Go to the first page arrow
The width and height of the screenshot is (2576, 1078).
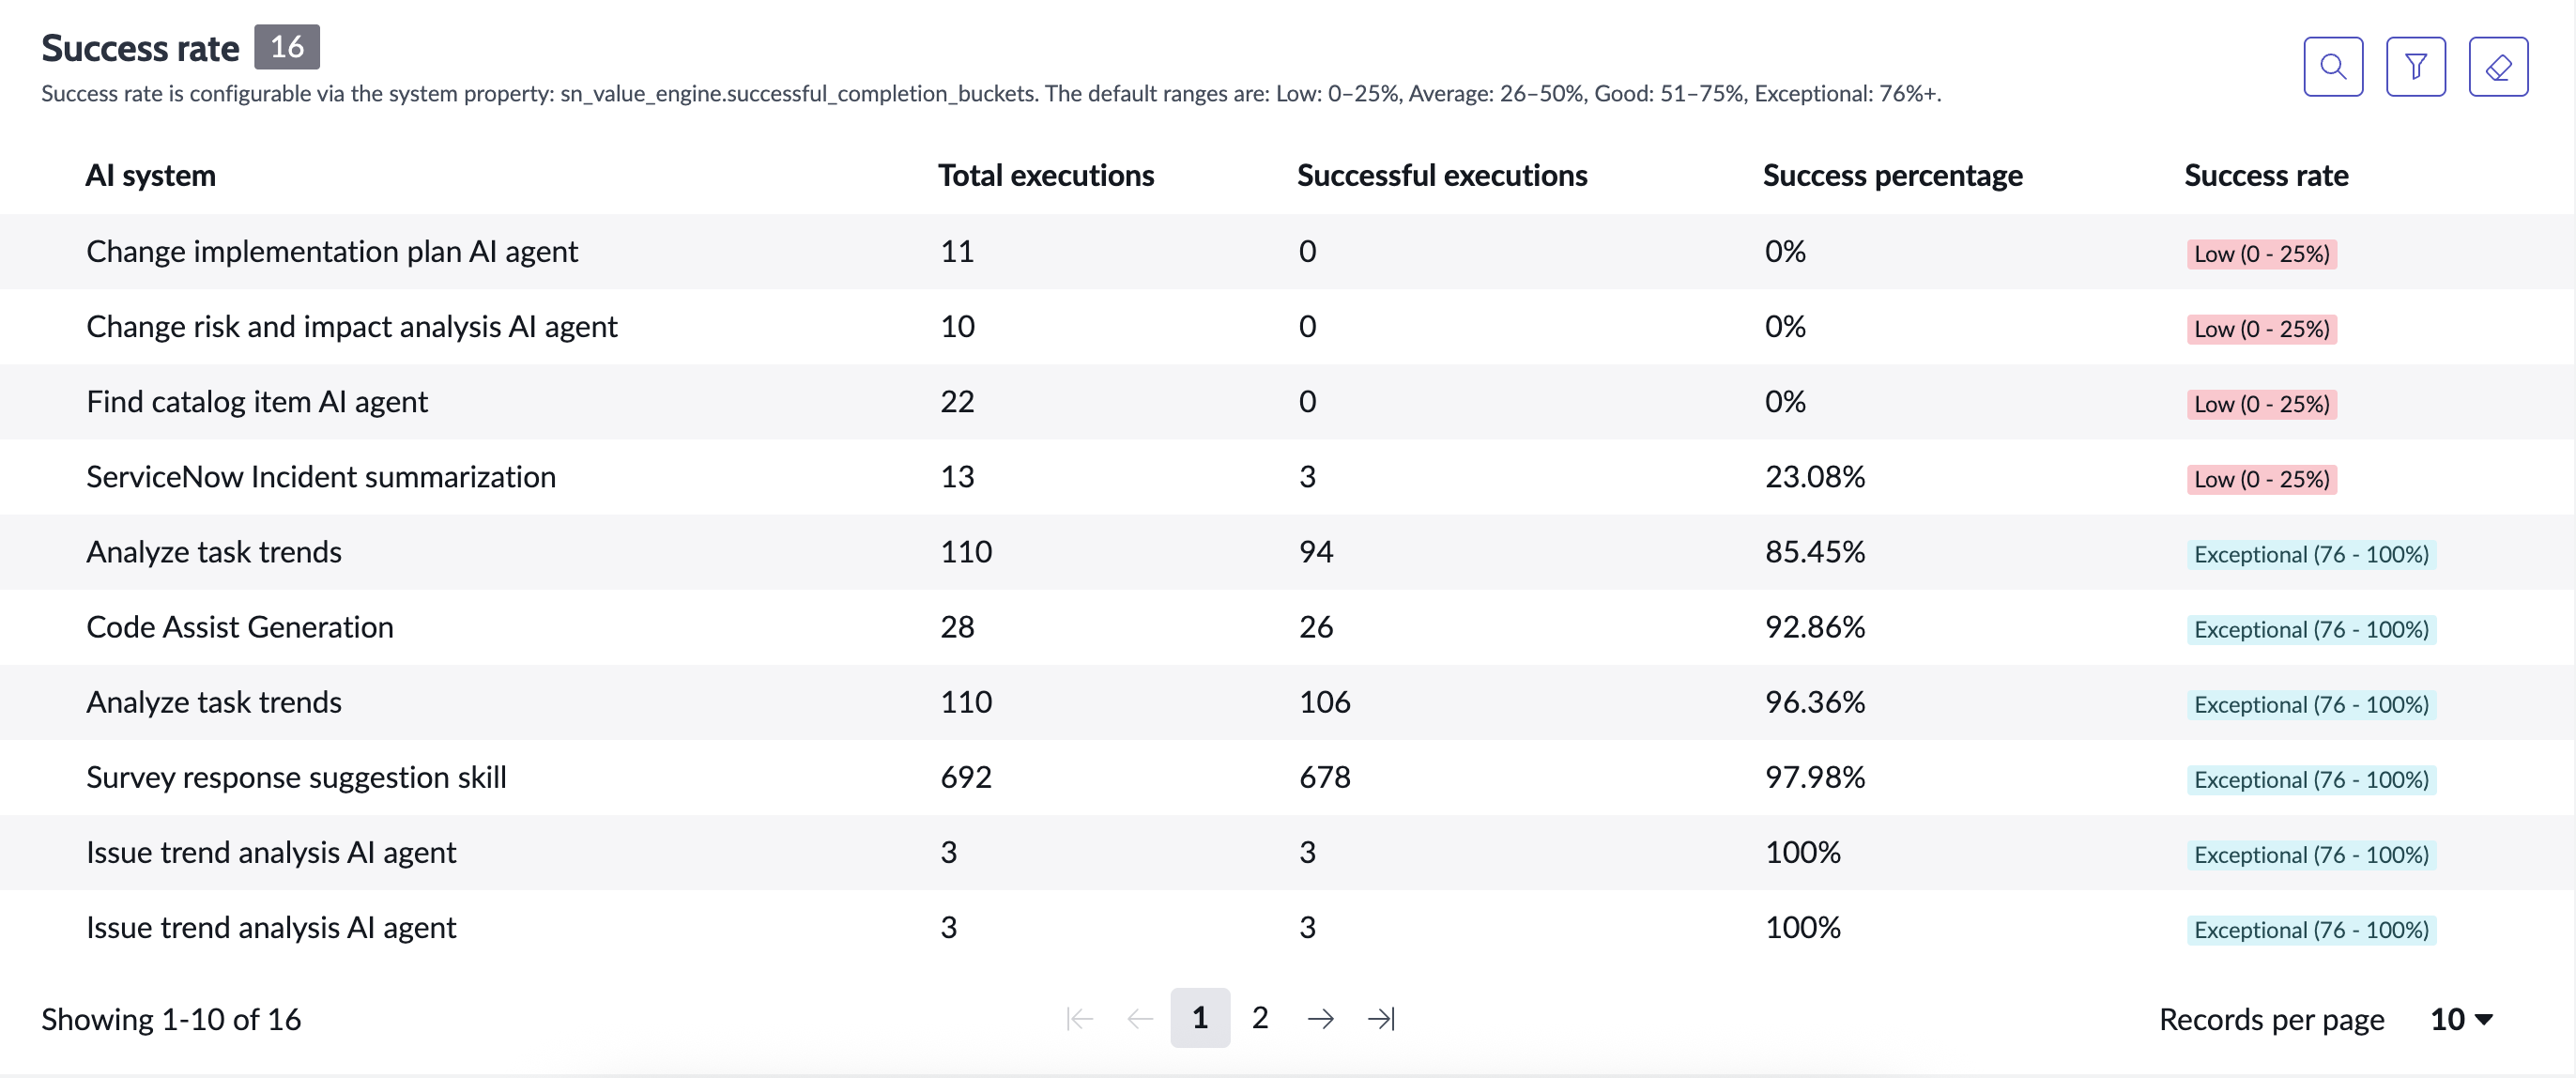pyautogui.click(x=1080, y=1018)
